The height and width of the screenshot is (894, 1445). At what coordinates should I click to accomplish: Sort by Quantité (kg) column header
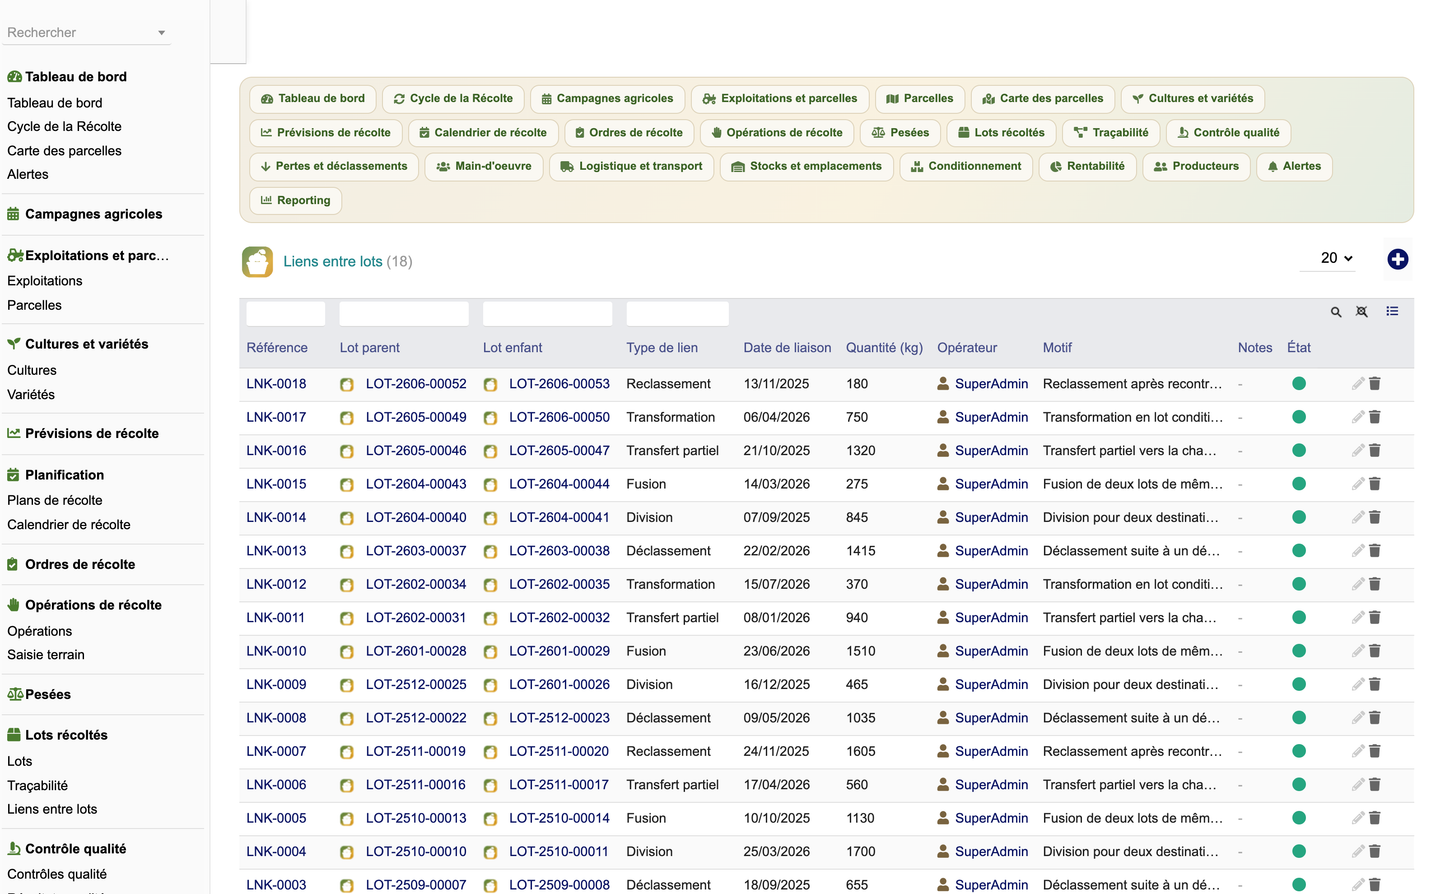884,348
